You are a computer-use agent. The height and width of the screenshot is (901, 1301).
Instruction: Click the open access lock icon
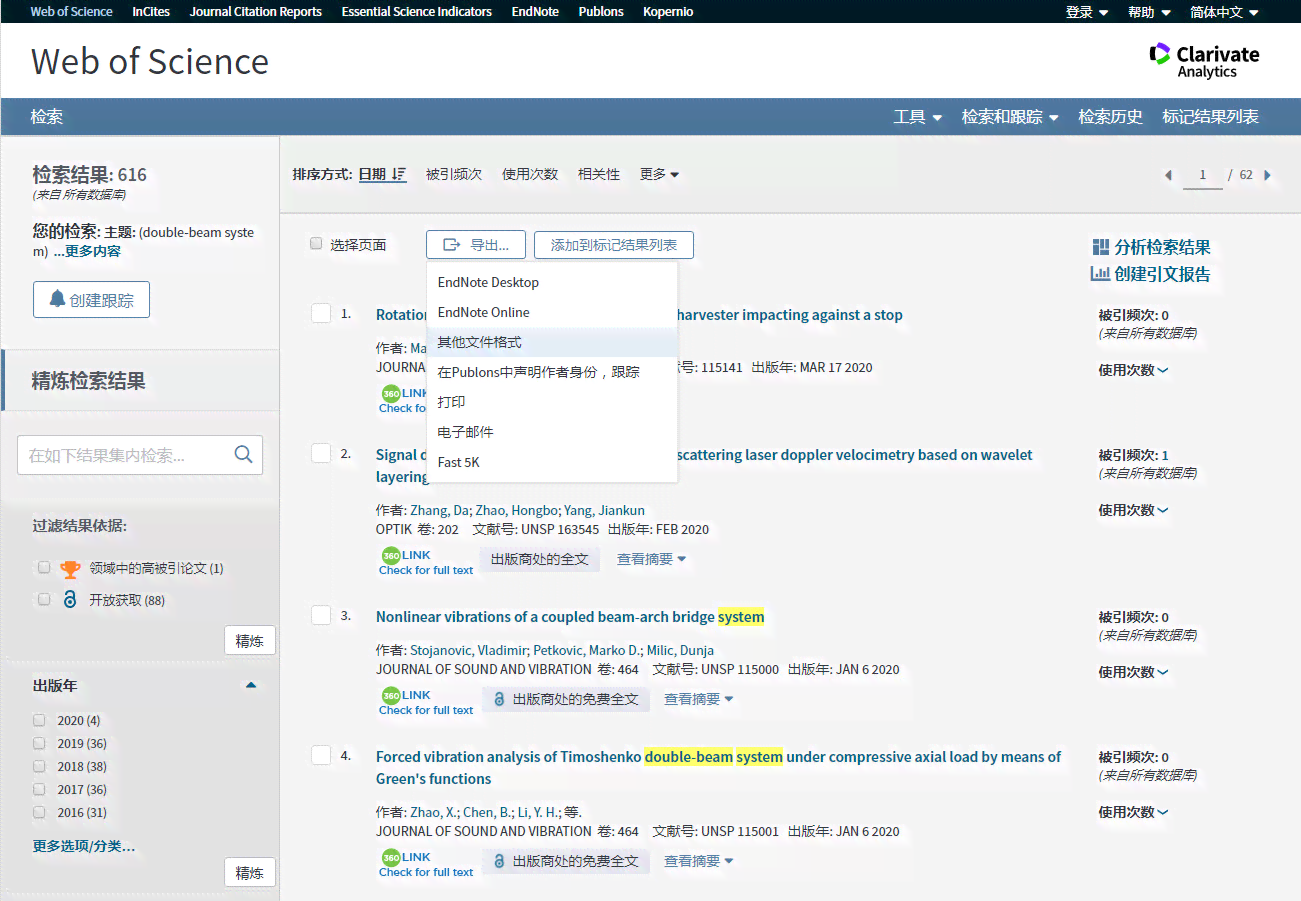(70, 600)
